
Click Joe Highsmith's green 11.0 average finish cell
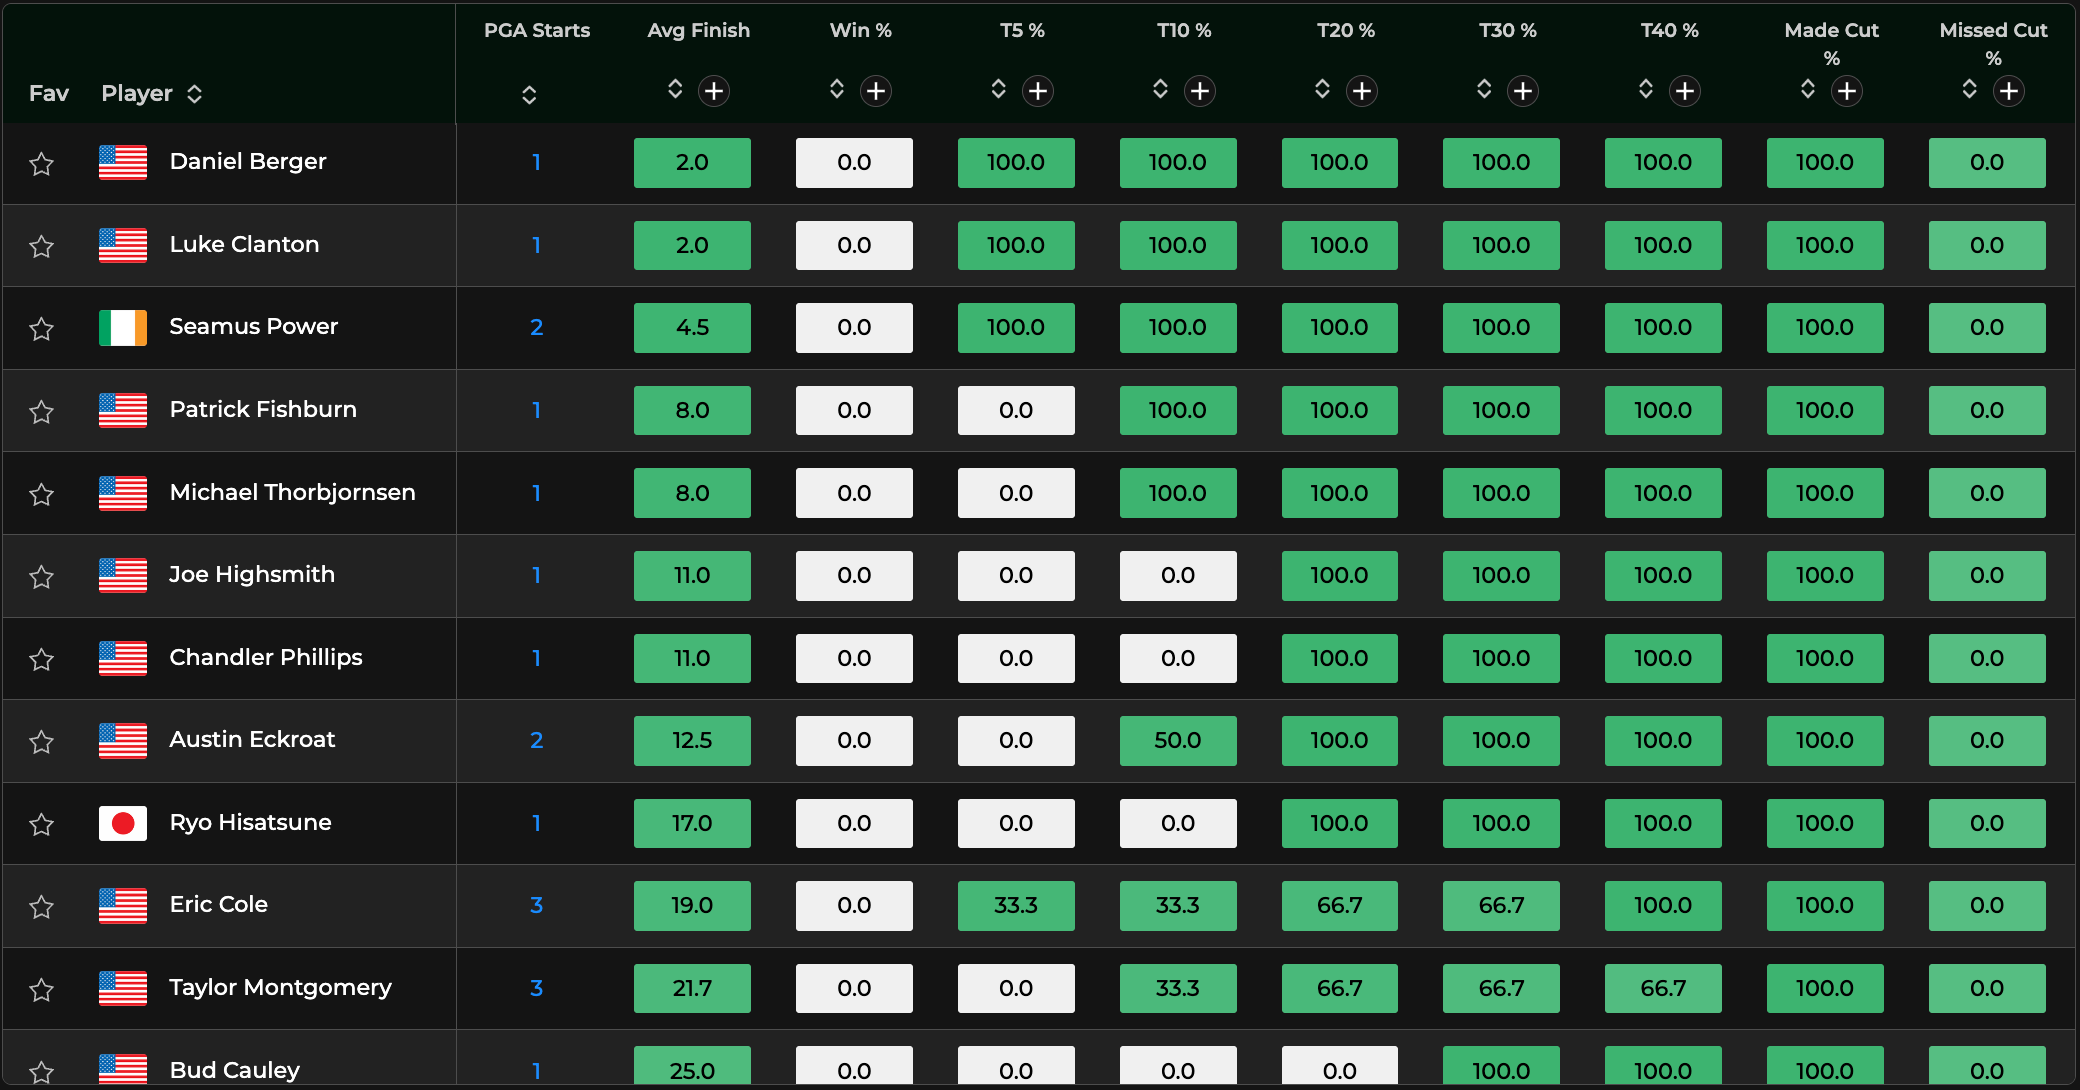click(692, 575)
